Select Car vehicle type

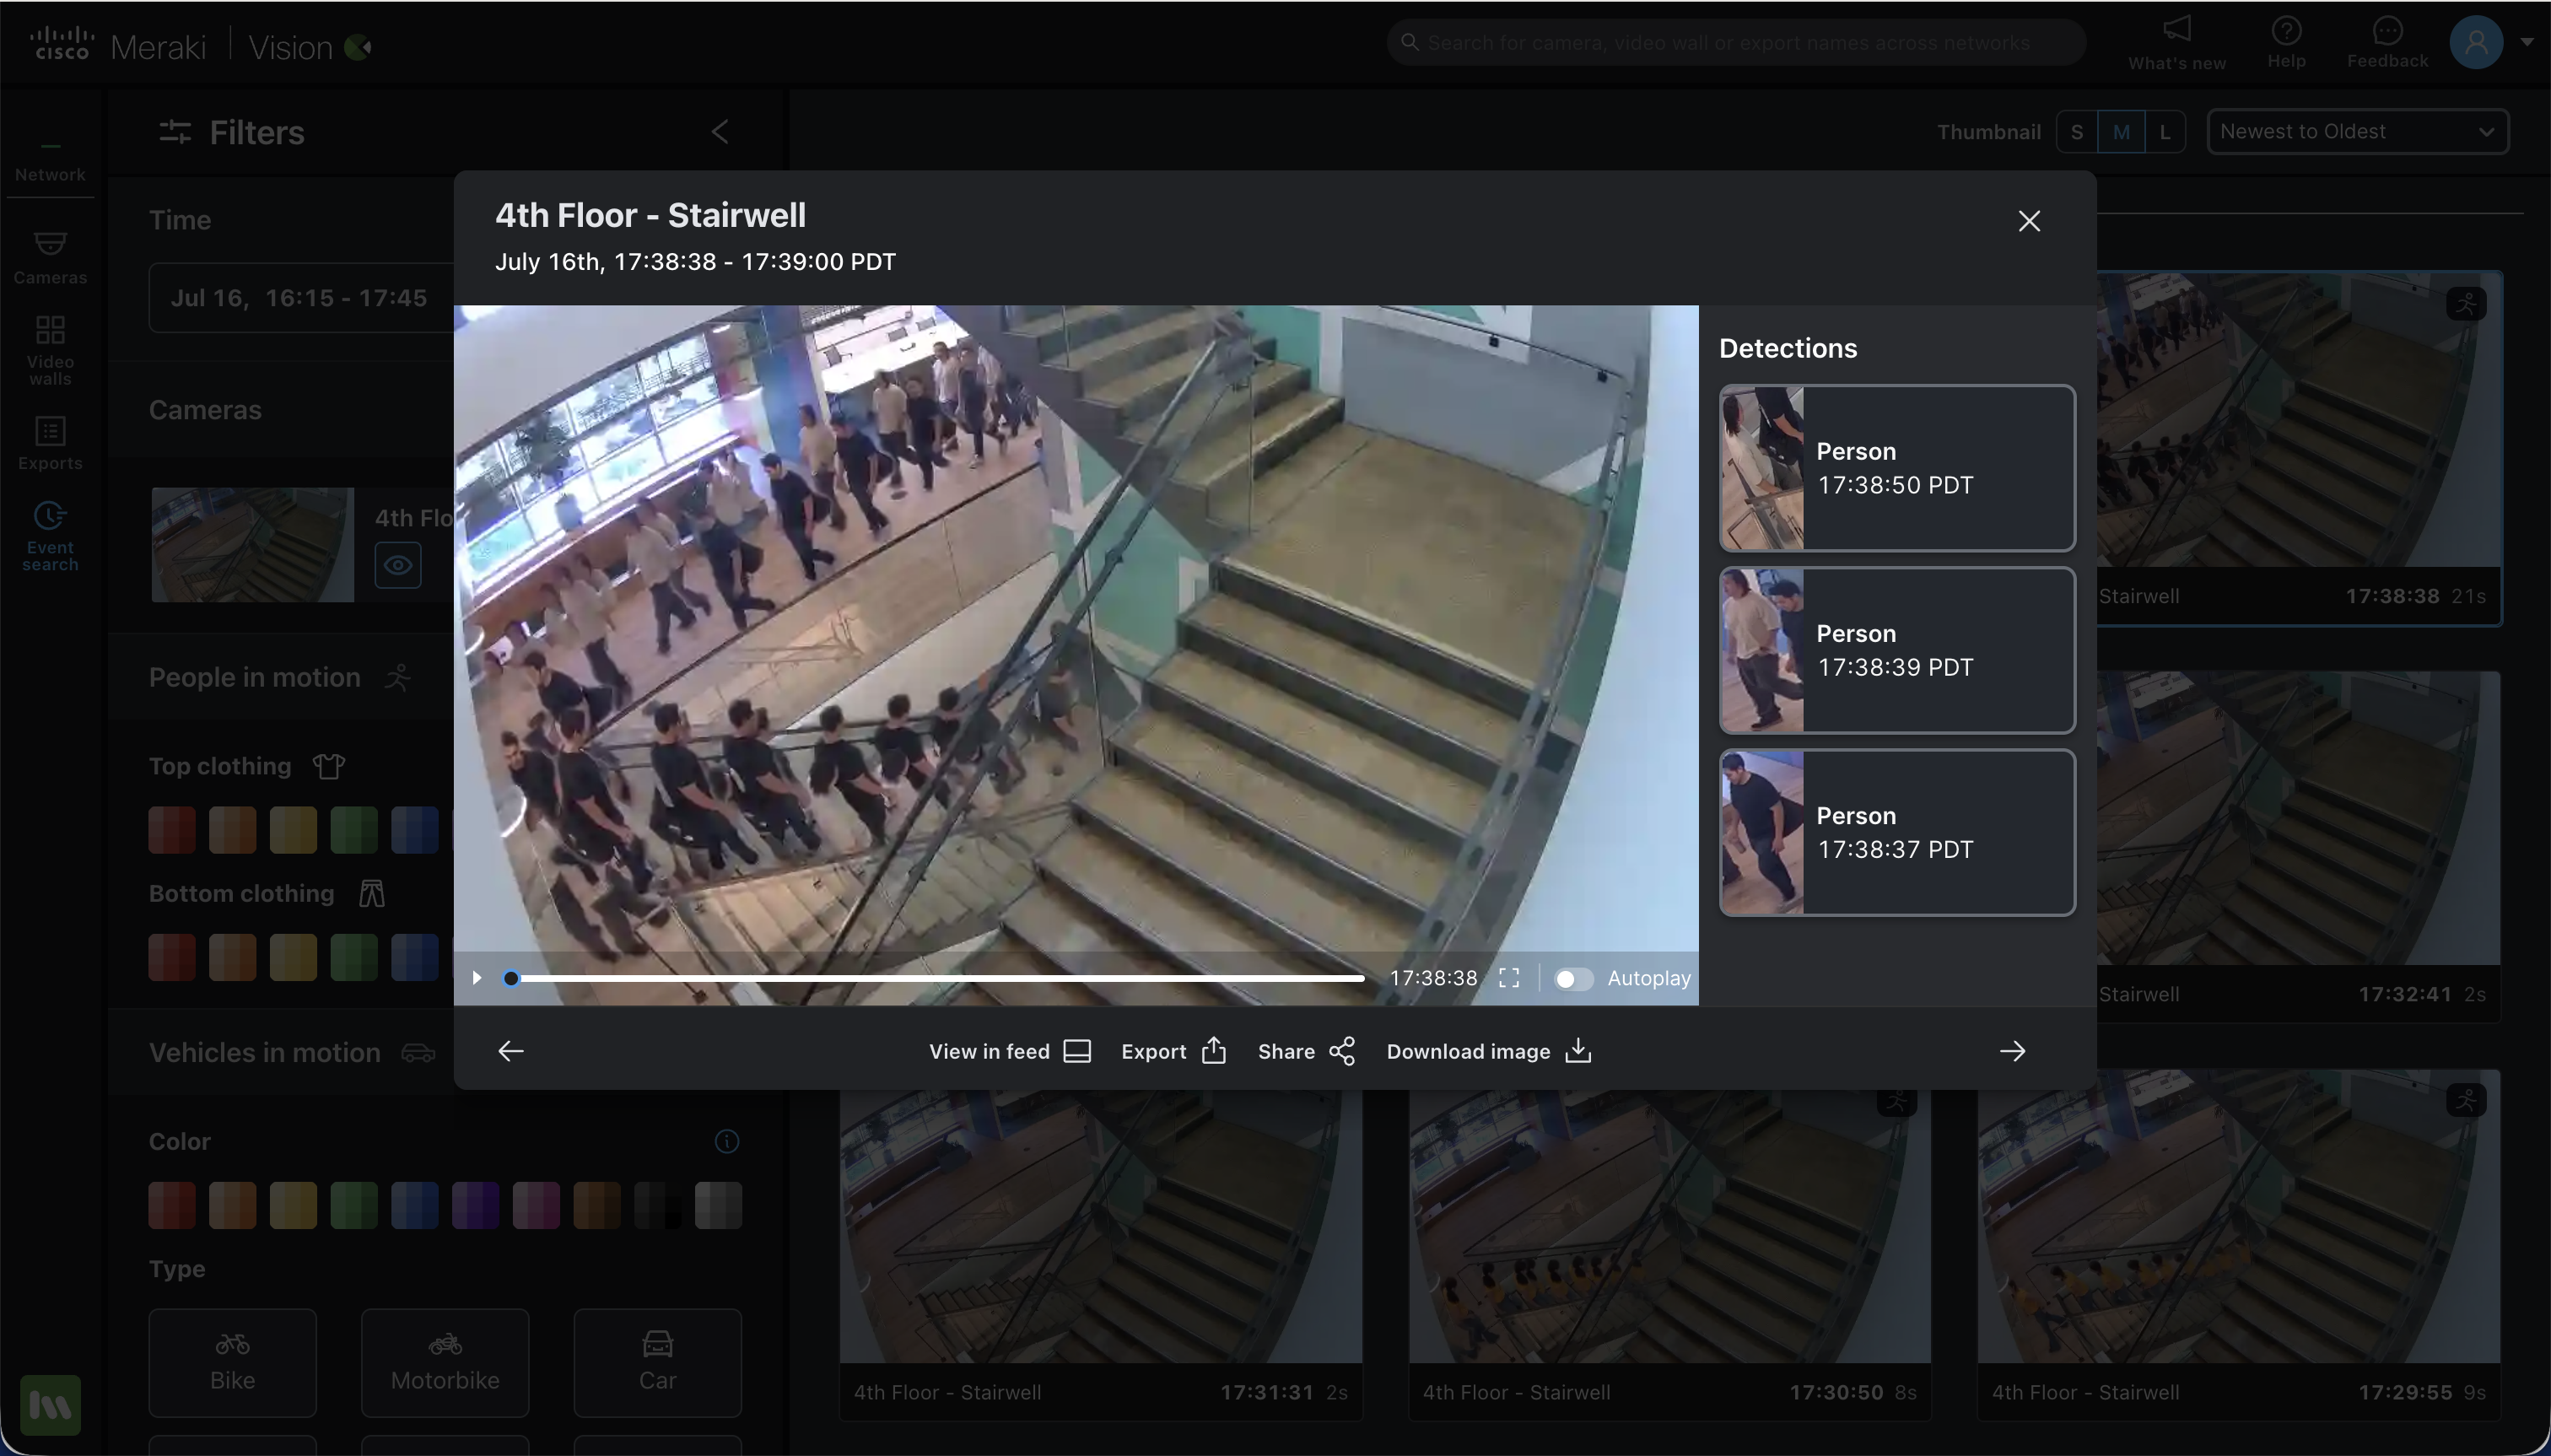click(658, 1363)
